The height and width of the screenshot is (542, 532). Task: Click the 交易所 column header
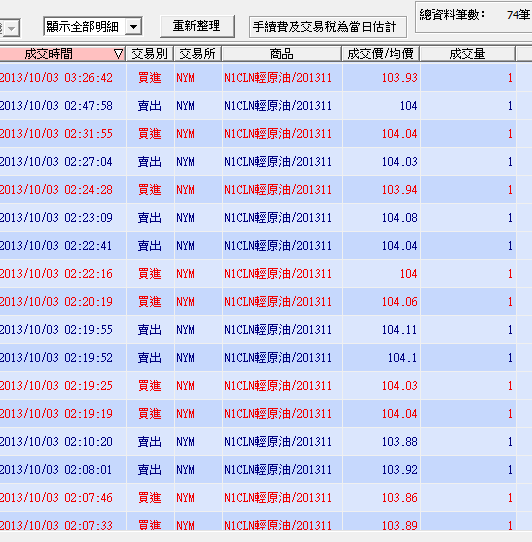coord(197,54)
